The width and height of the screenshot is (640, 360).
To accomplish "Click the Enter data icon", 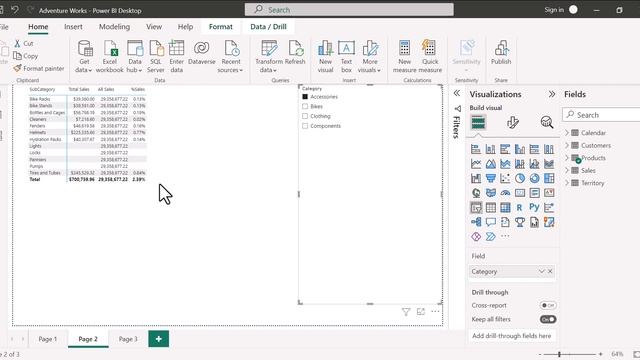I will pyautogui.click(x=176, y=47).
